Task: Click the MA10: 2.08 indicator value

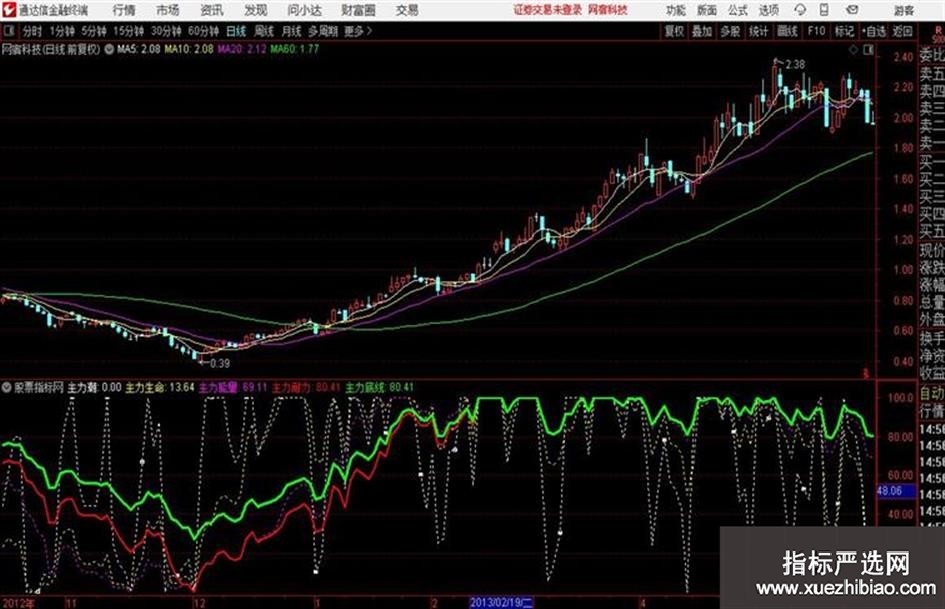Action: [x=189, y=49]
